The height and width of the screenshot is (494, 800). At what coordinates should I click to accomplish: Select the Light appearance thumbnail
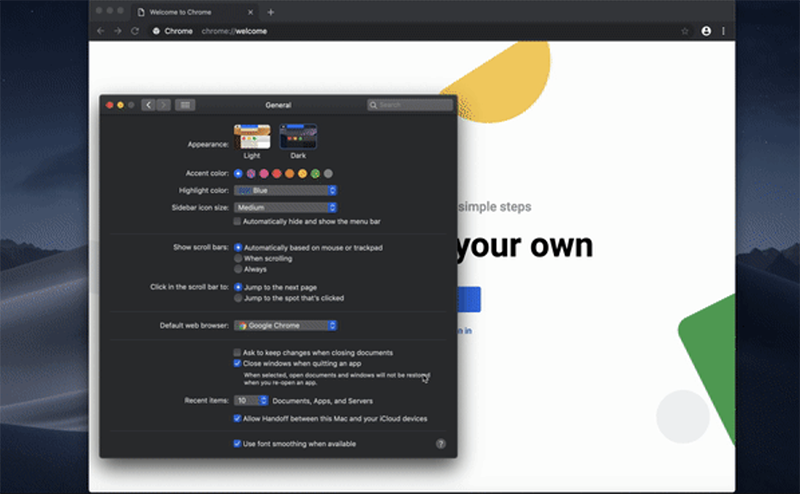click(252, 137)
